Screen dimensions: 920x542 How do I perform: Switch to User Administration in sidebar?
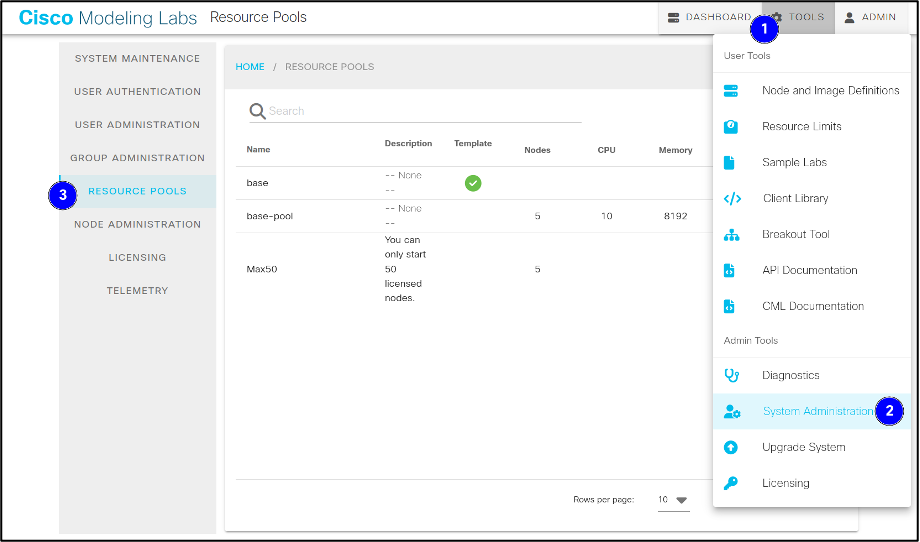tap(137, 125)
